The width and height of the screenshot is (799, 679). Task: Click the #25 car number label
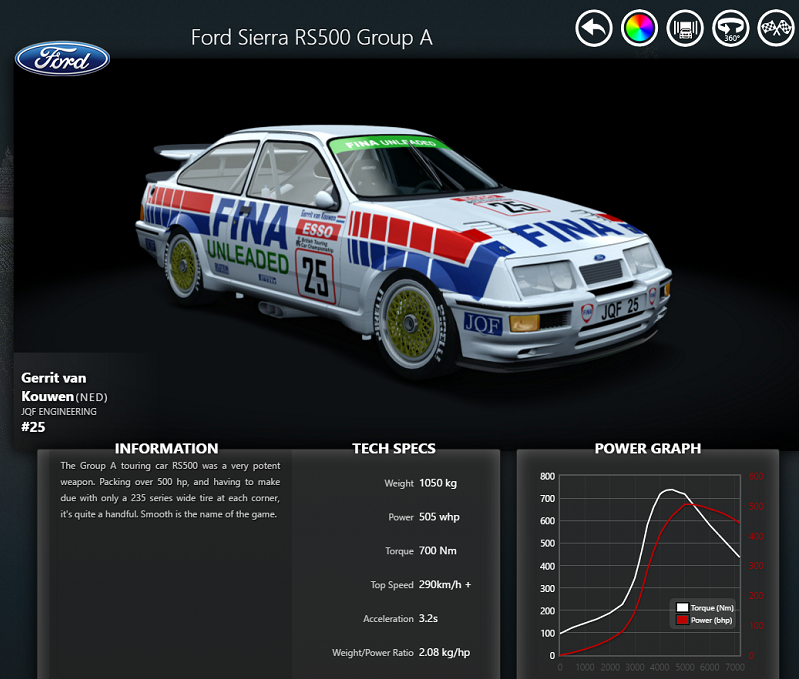[x=33, y=427]
